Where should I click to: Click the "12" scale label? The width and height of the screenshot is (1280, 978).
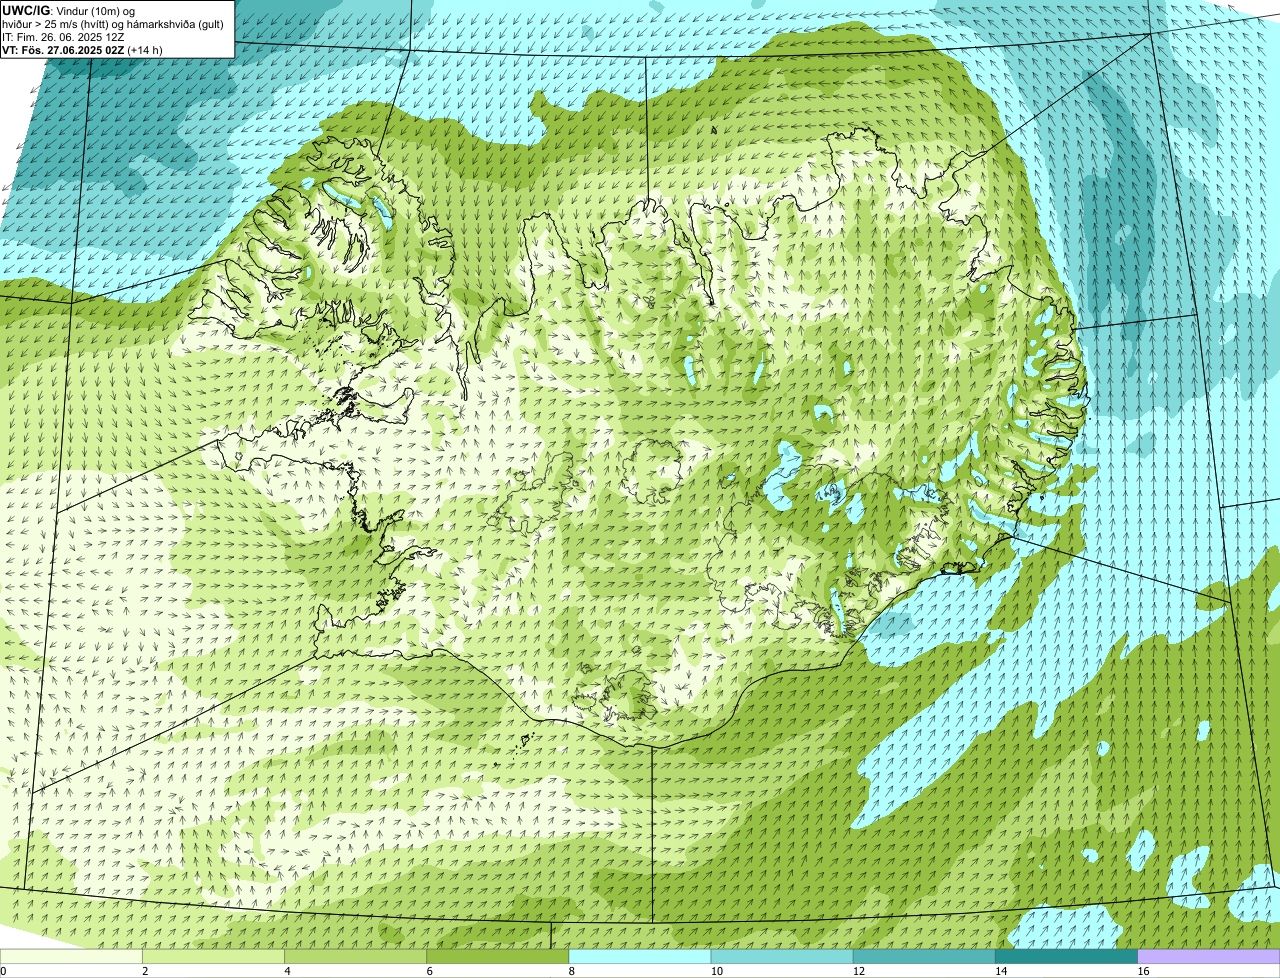(859, 971)
